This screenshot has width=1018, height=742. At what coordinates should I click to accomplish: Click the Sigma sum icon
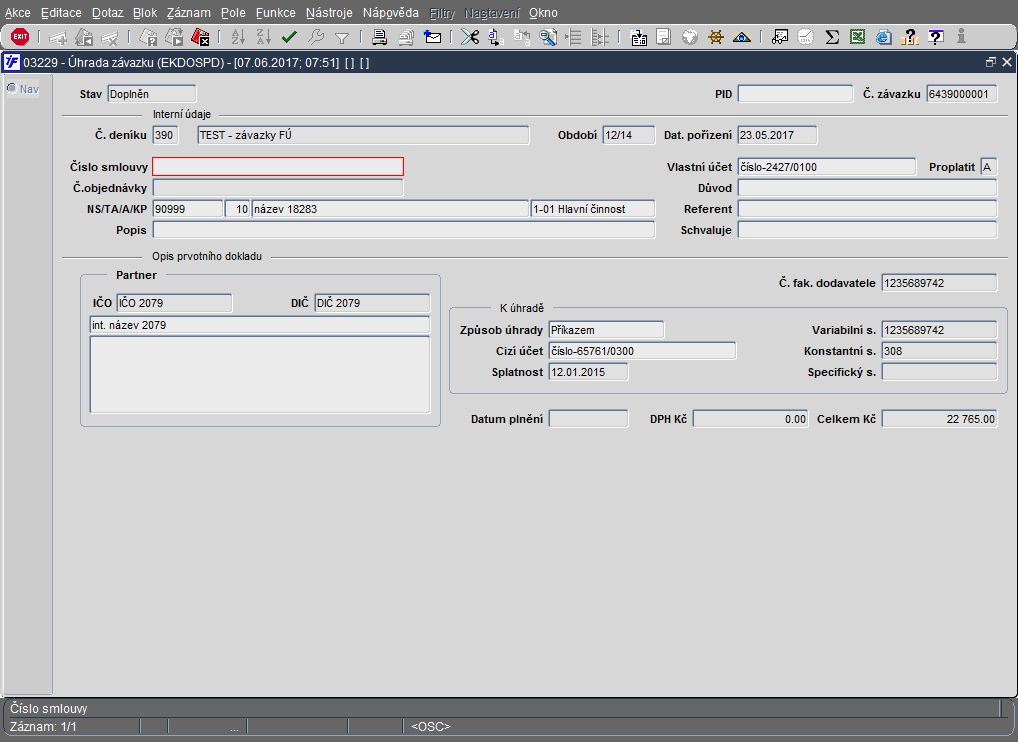coord(832,37)
